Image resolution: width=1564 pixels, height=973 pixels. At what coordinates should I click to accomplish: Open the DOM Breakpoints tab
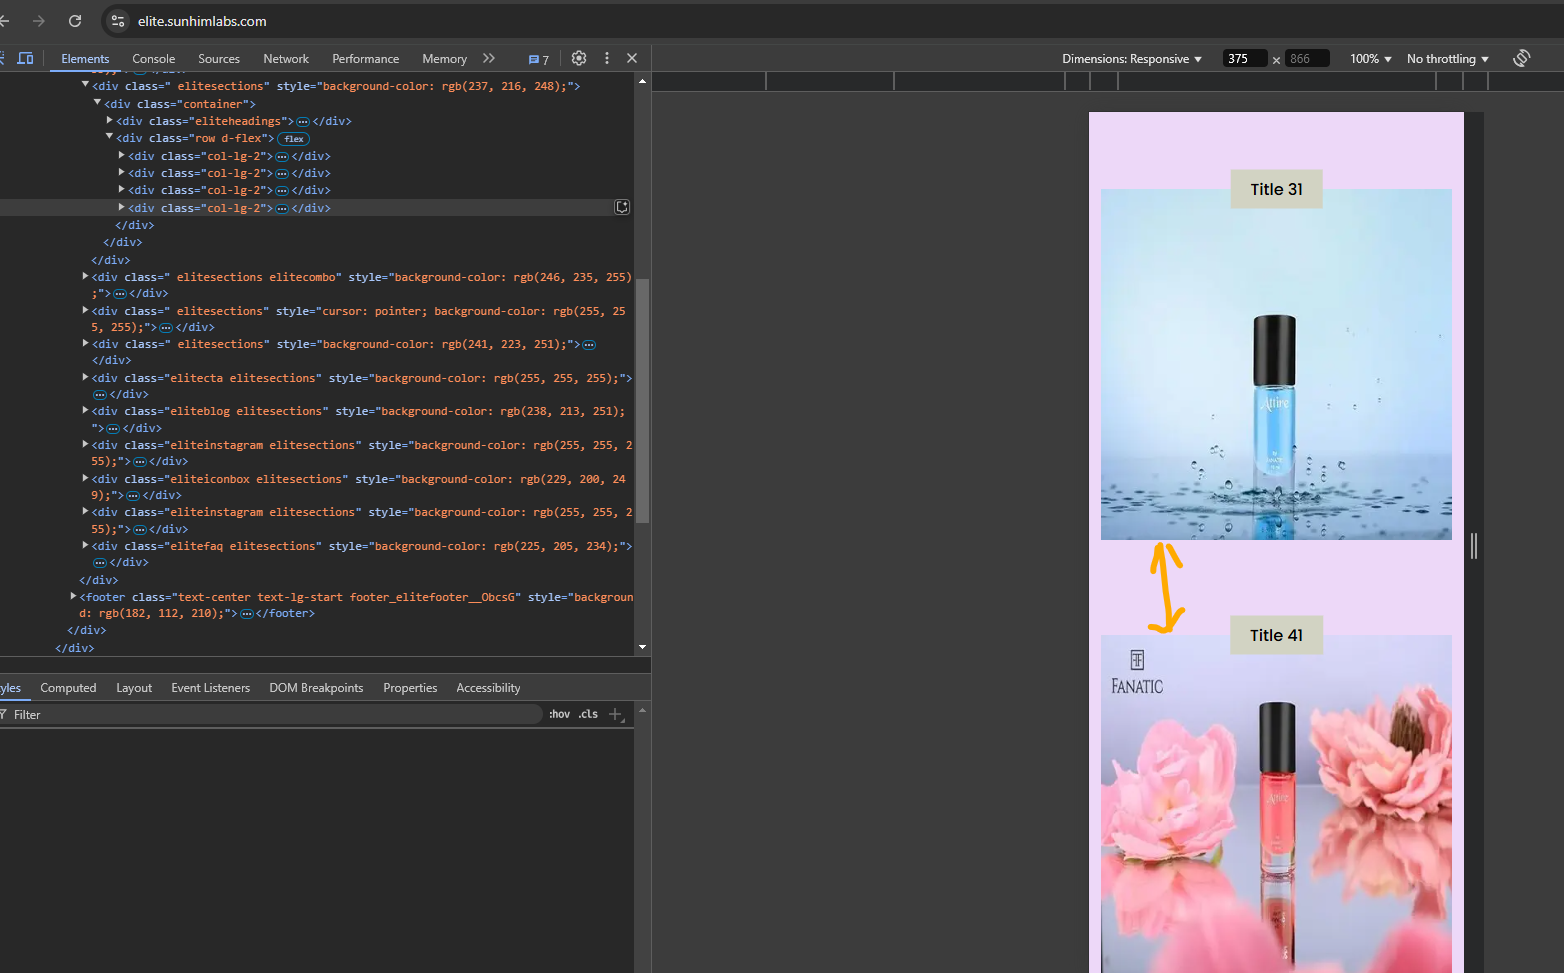(316, 688)
